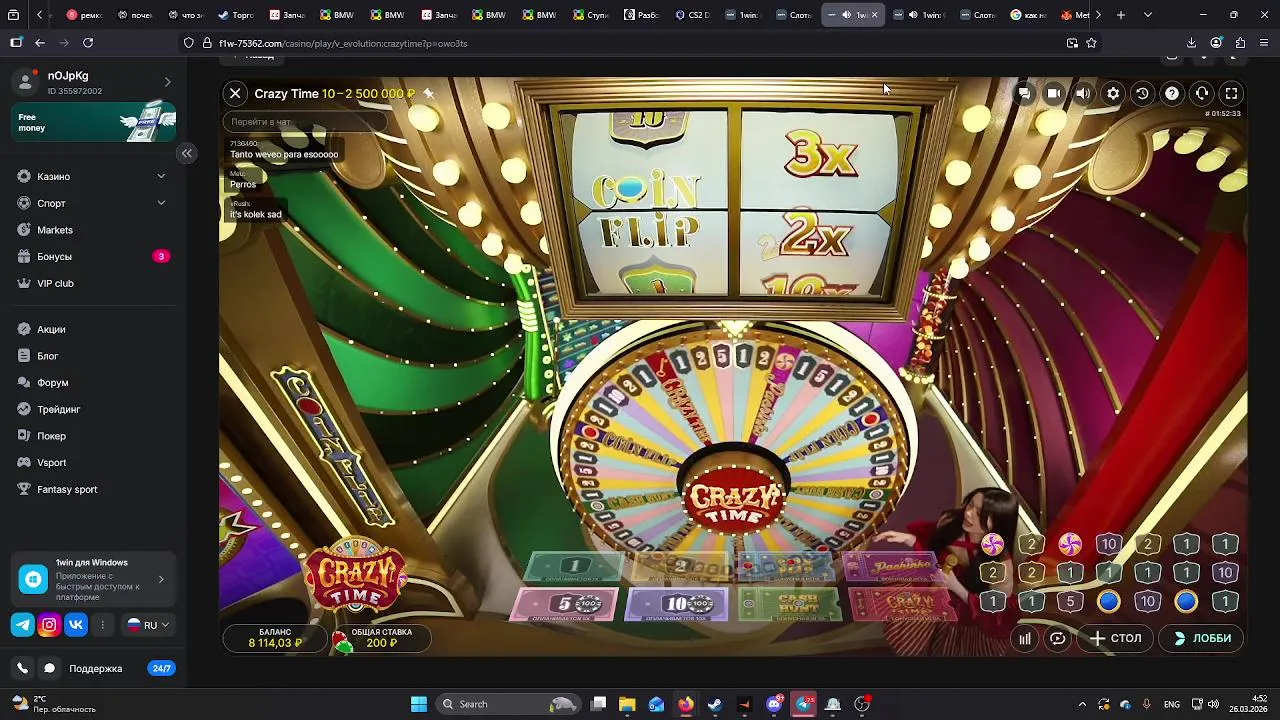Image resolution: width=1280 pixels, height=720 pixels.
Task: Open the game help question mark
Action: [x=1172, y=93]
